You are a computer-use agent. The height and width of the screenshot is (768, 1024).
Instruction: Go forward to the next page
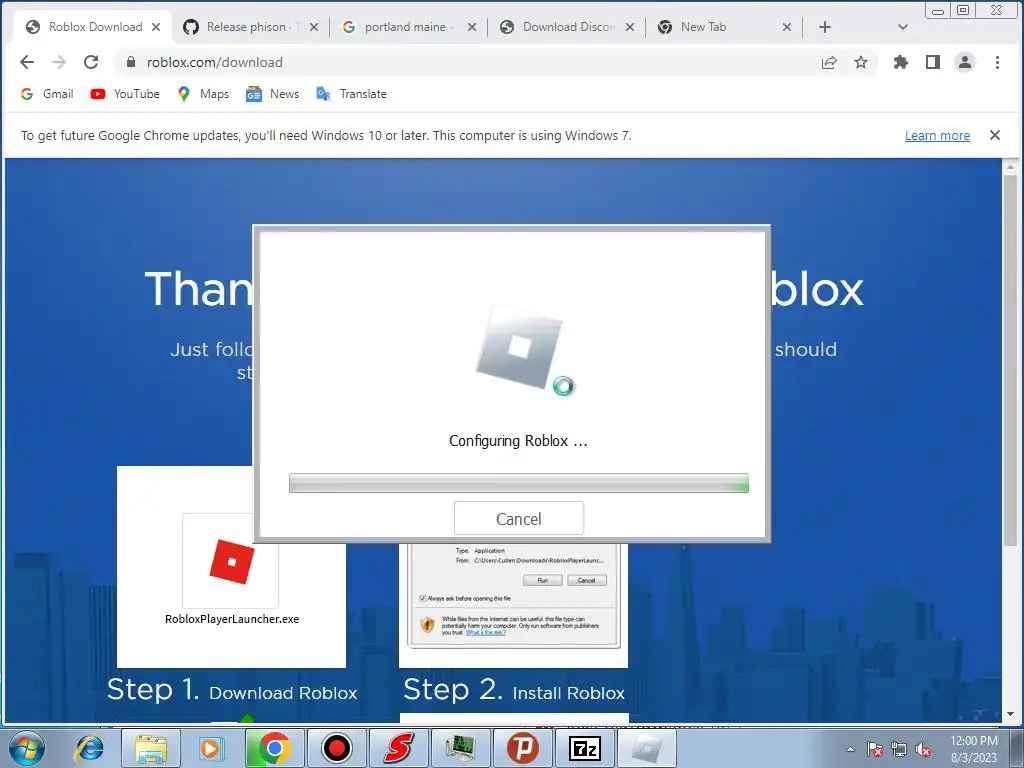59,62
